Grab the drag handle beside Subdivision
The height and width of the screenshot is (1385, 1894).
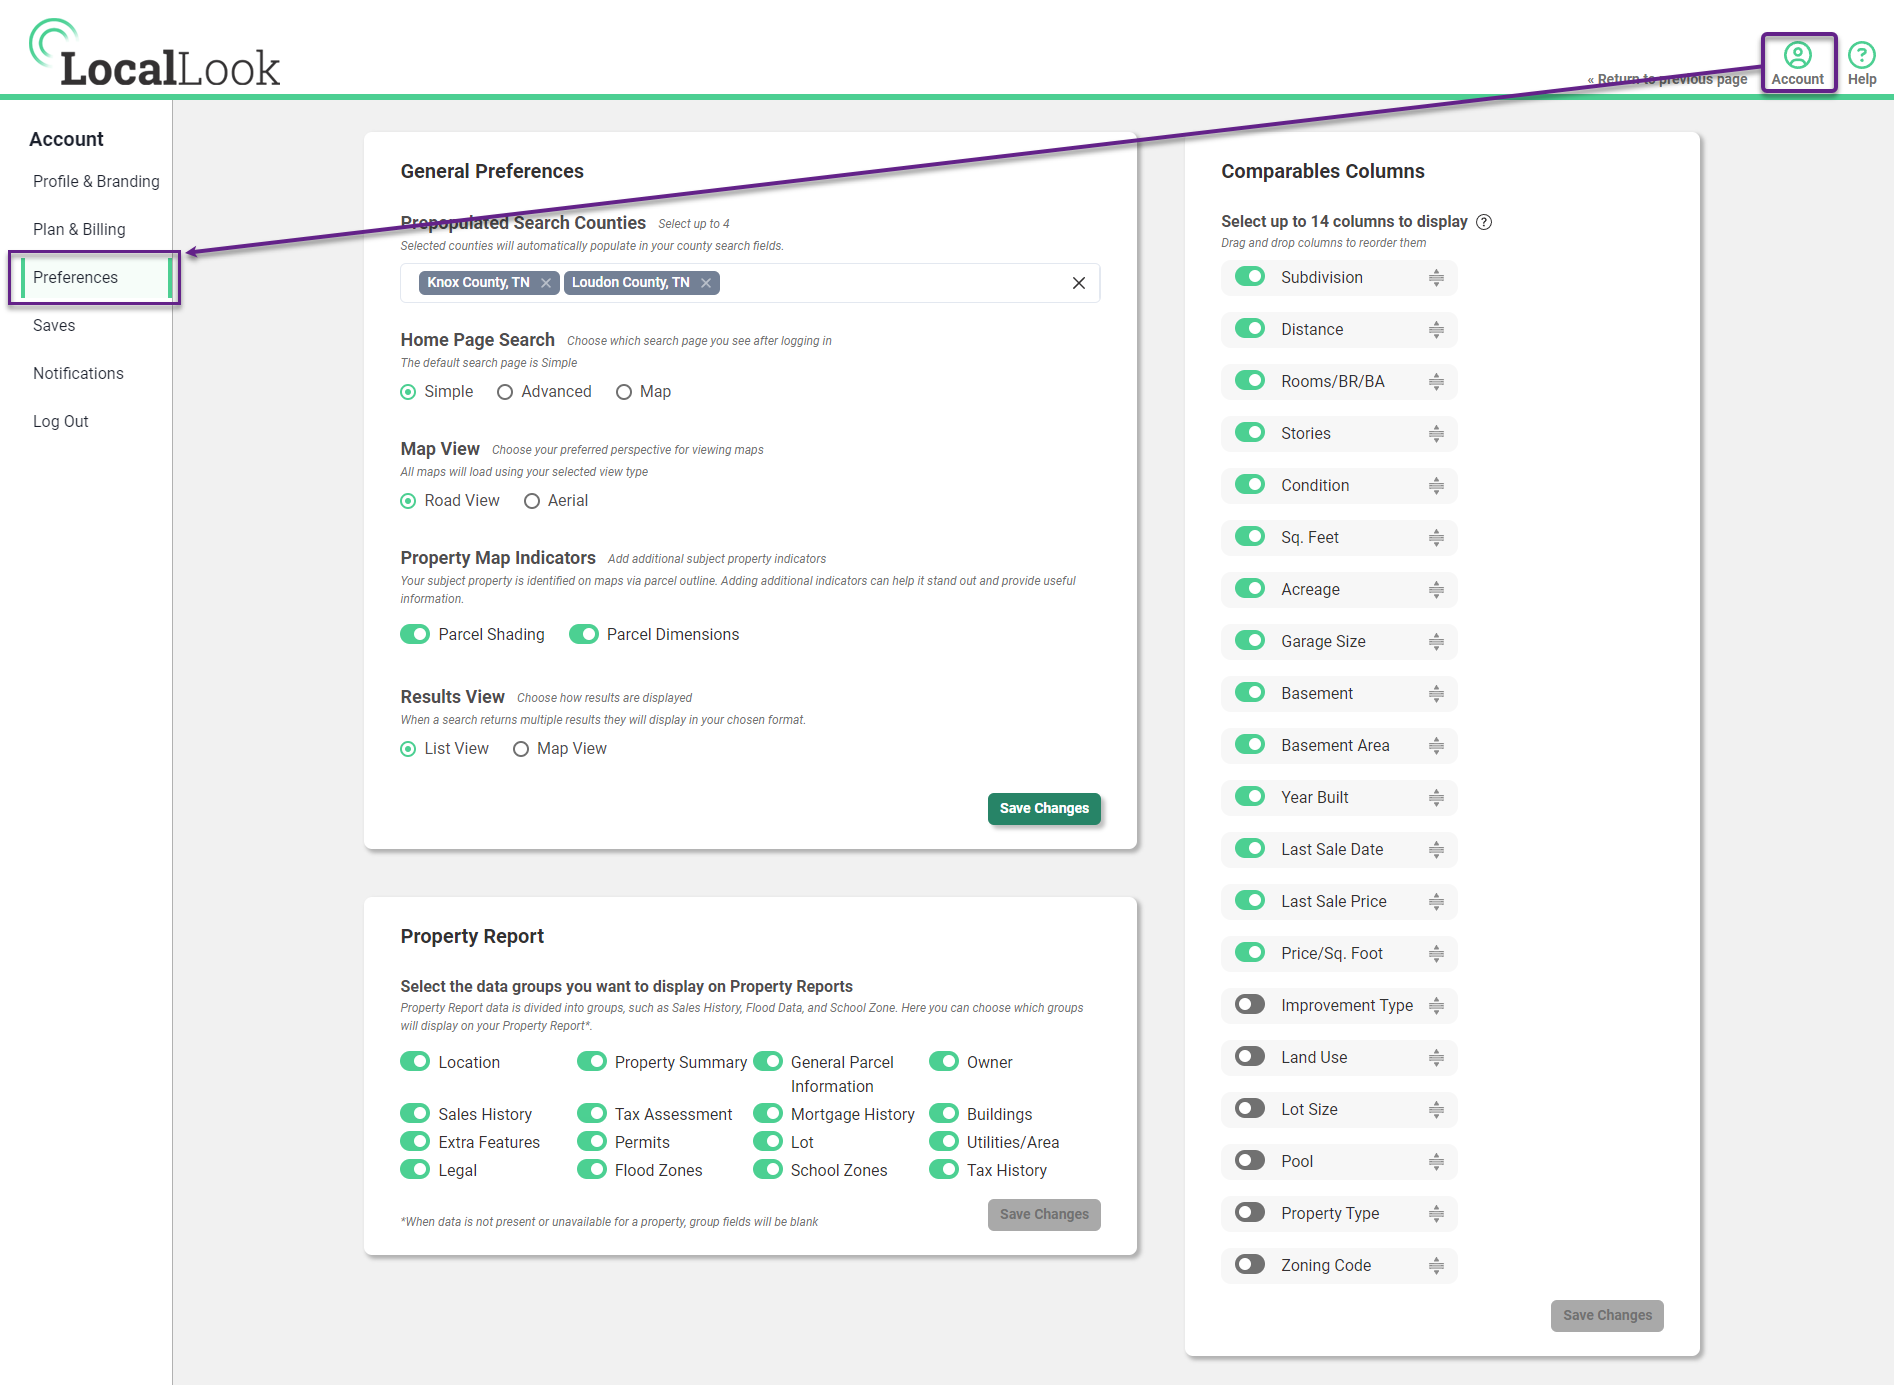point(1436,277)
